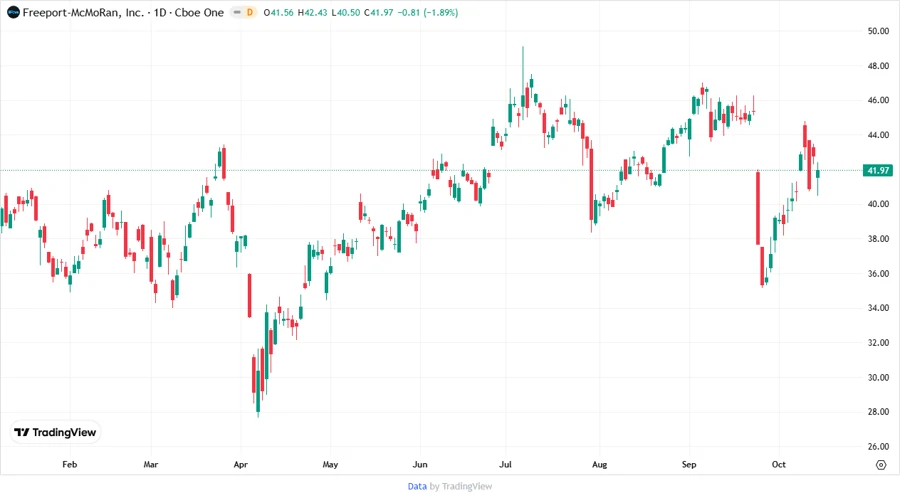The width and height of the screenshot is (900, 498).
Task: Select the Apr label on time axis
Action: [x=240, y=465]
